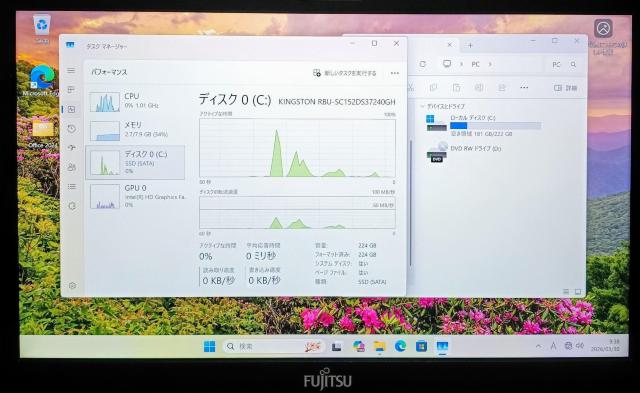The image size is (640, 393).
Task: Click Explorer search box labeled PC
Action: pos(564,64)
